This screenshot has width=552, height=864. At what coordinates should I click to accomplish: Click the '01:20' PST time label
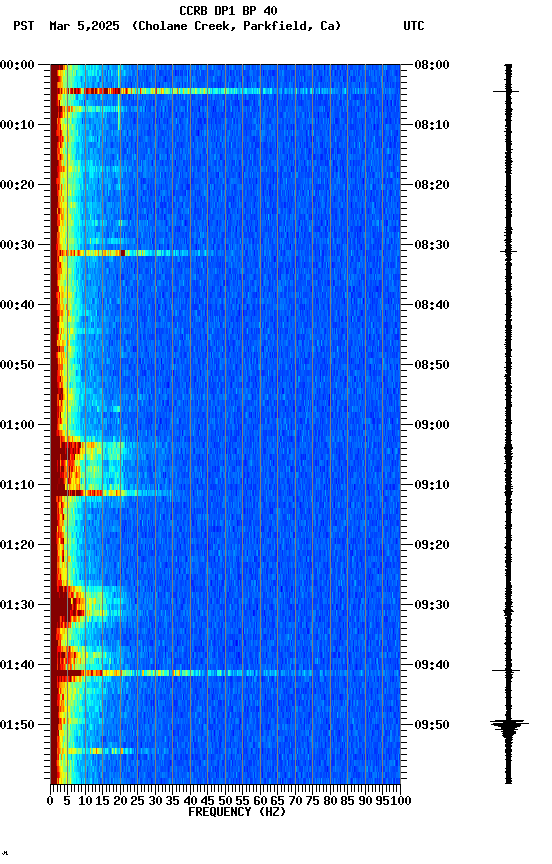pyautogui.click(x=17, y=546)
